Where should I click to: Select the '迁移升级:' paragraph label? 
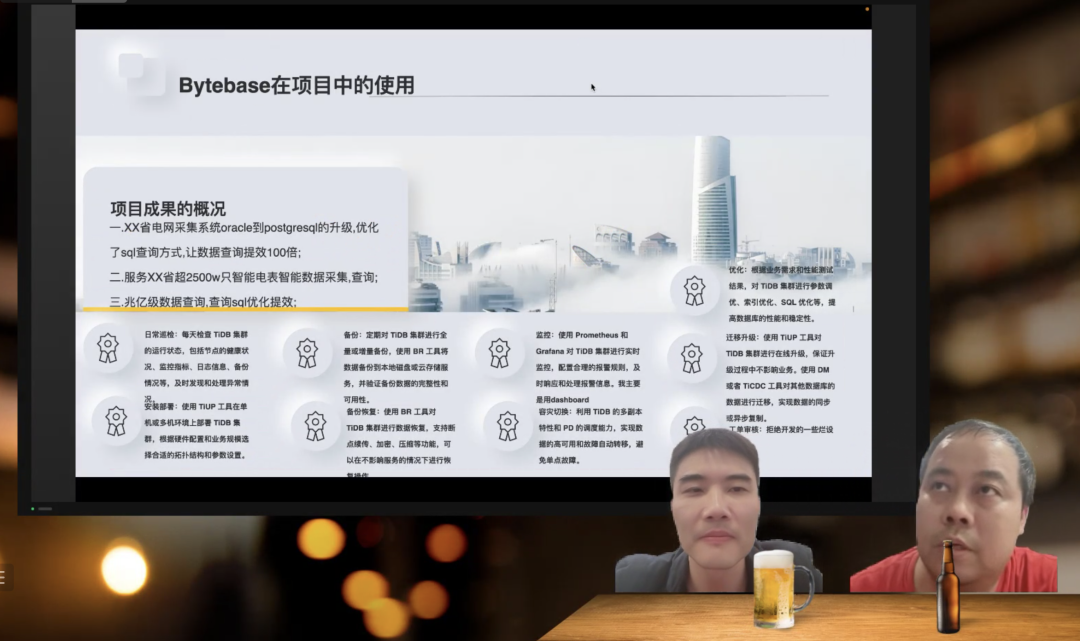(742, 337)
